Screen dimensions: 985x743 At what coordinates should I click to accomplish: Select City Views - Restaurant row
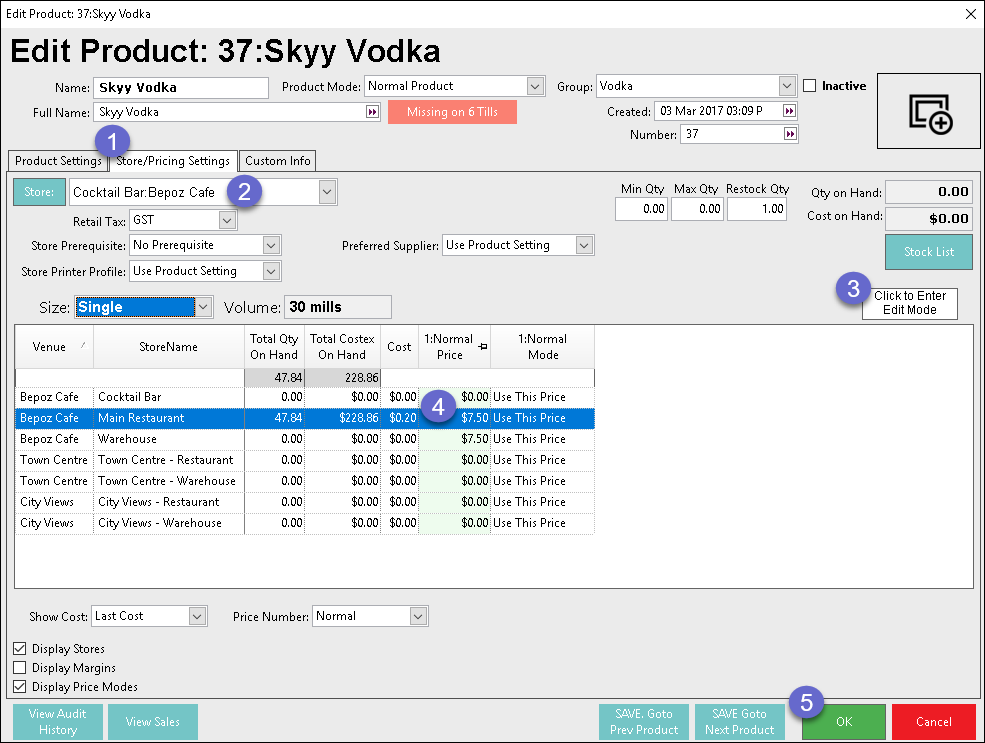tap(305, 502)
